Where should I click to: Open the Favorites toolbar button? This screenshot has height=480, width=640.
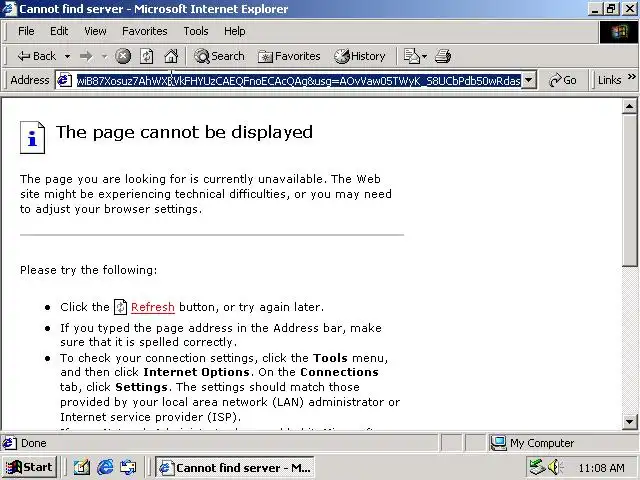coord(289,56)
